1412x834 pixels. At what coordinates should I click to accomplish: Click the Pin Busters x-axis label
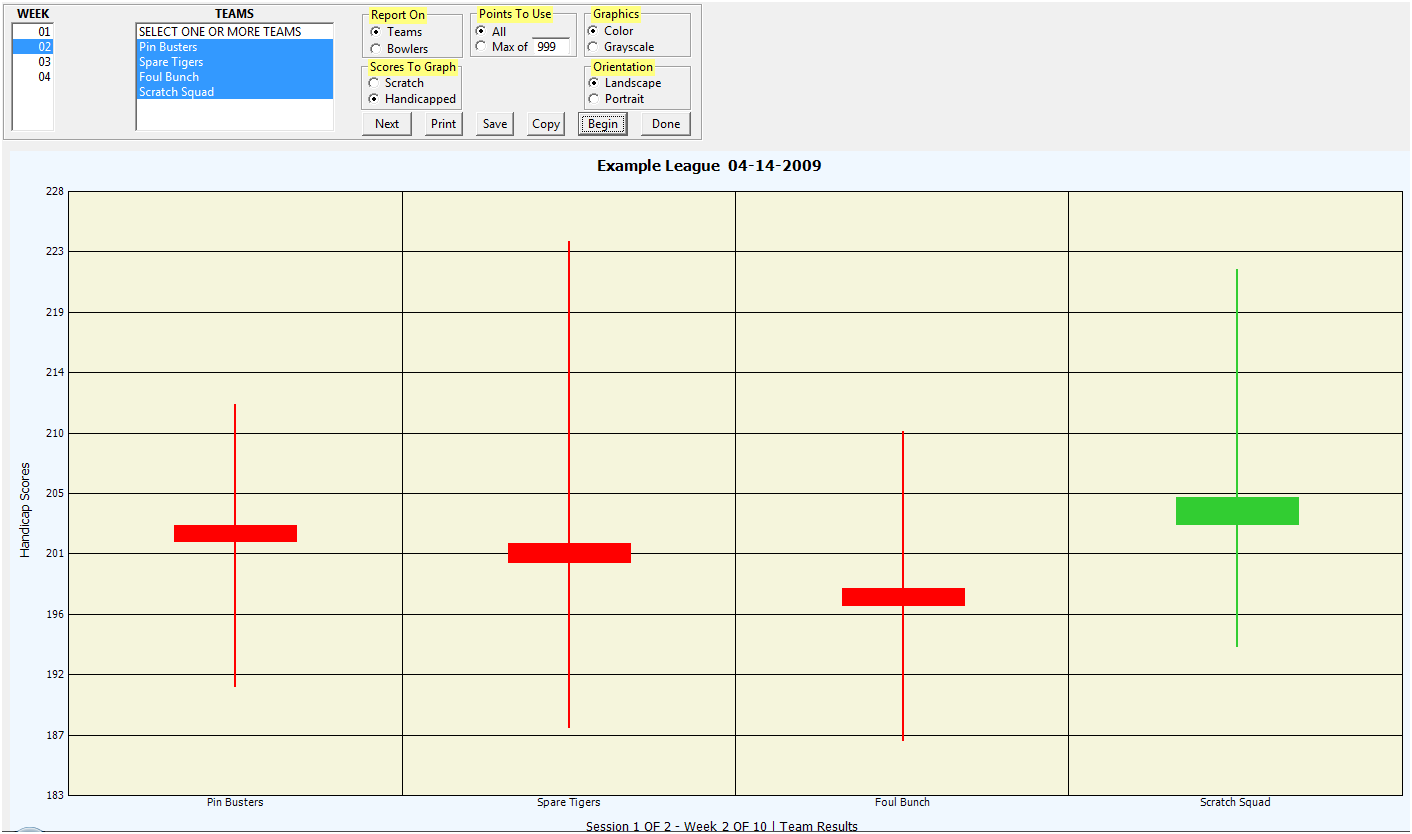(235, 802)
